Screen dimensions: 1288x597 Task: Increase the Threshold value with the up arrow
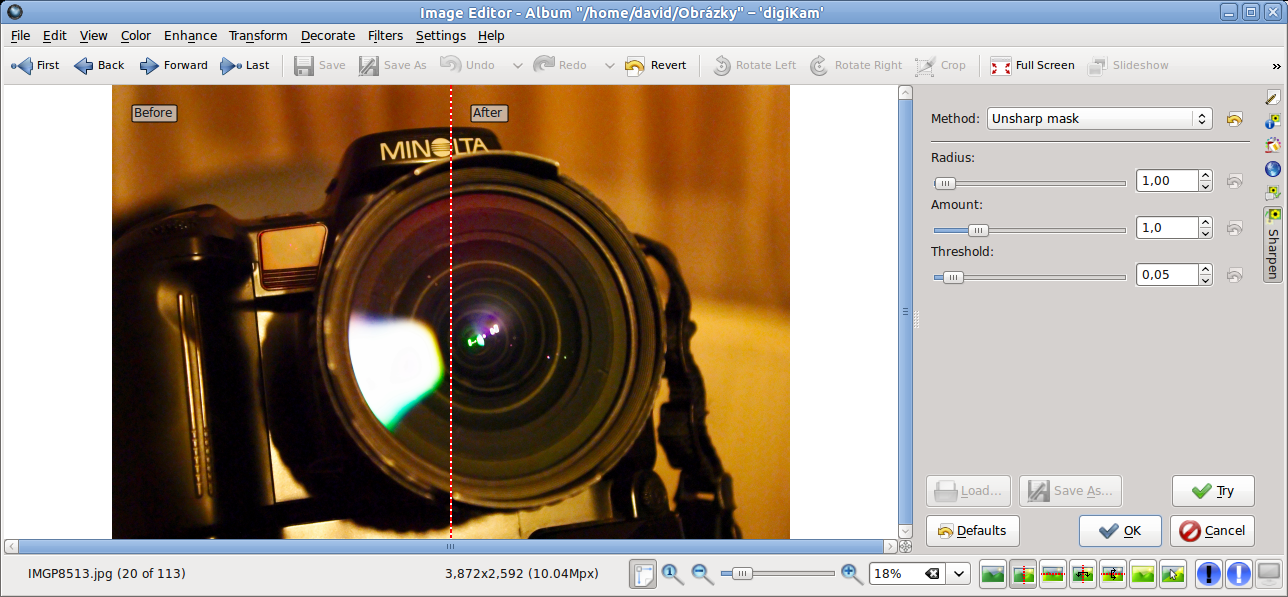click(1206, 270)
